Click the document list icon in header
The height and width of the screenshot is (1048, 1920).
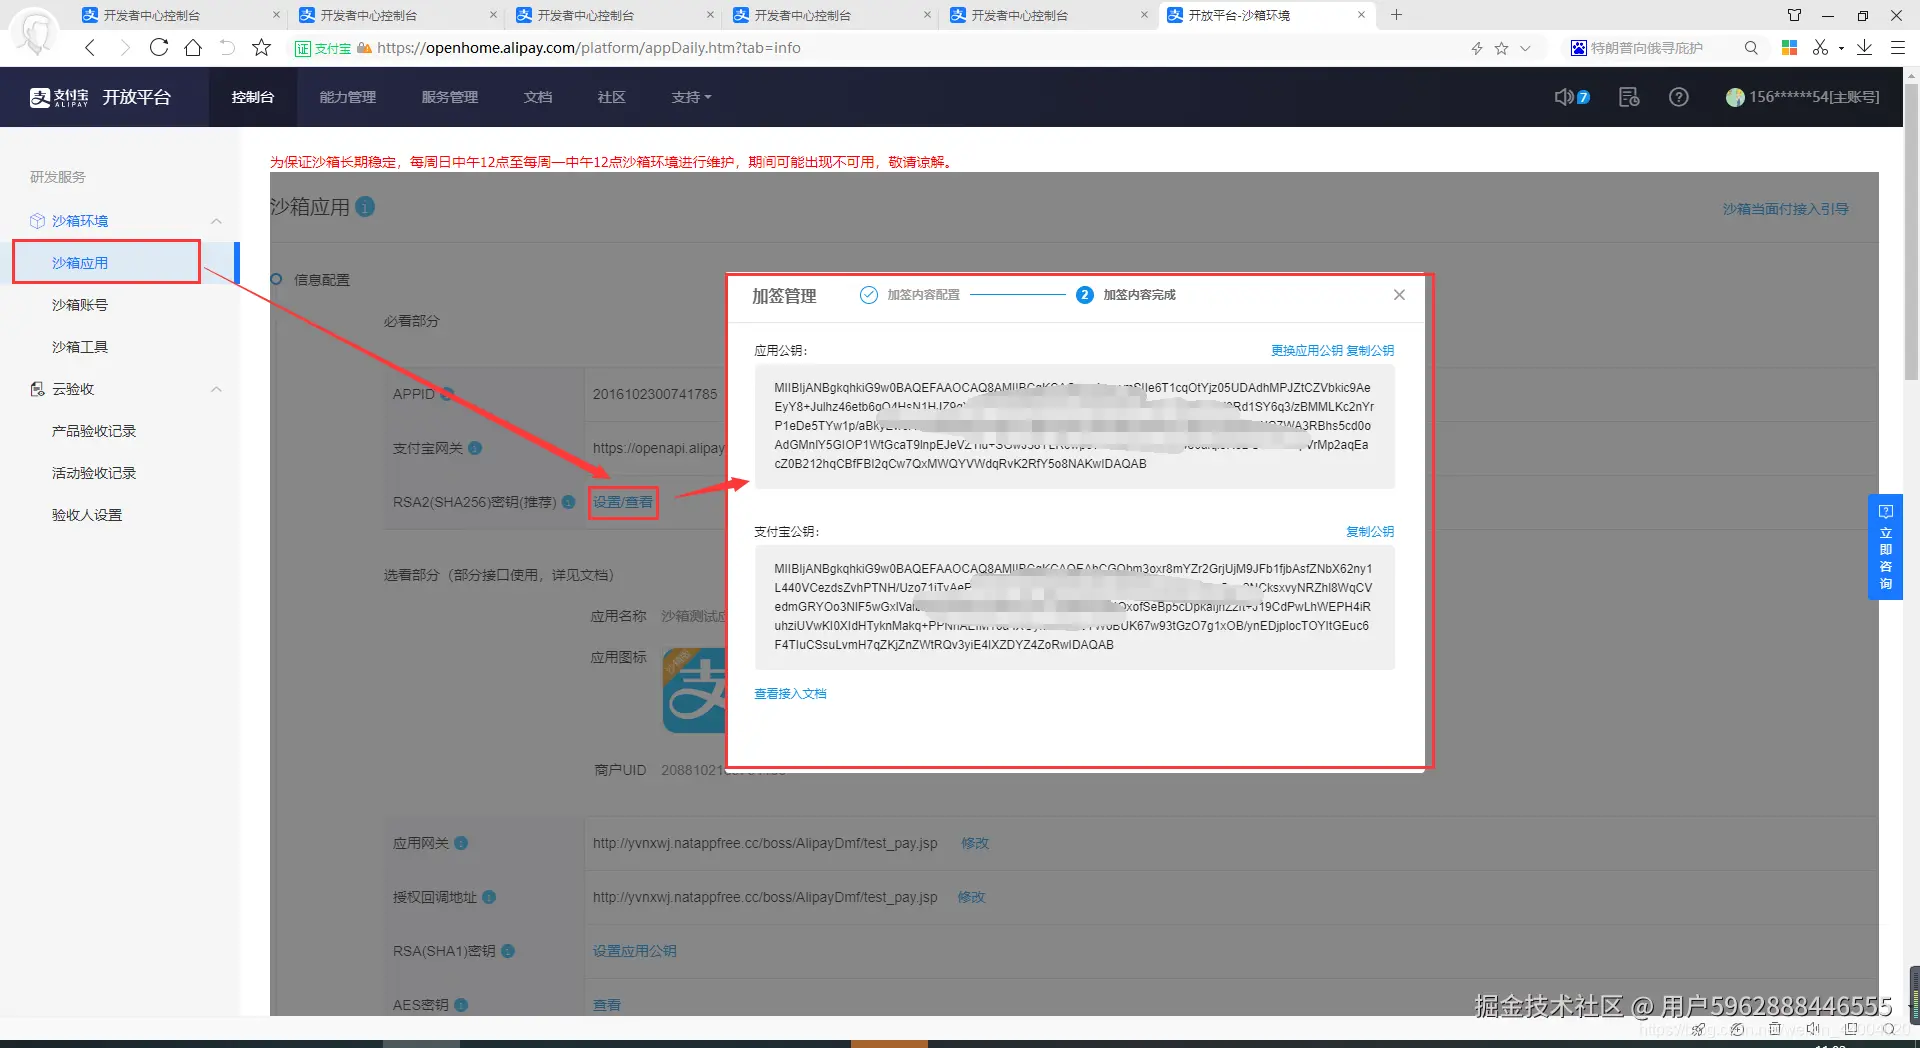point(1629,97)
